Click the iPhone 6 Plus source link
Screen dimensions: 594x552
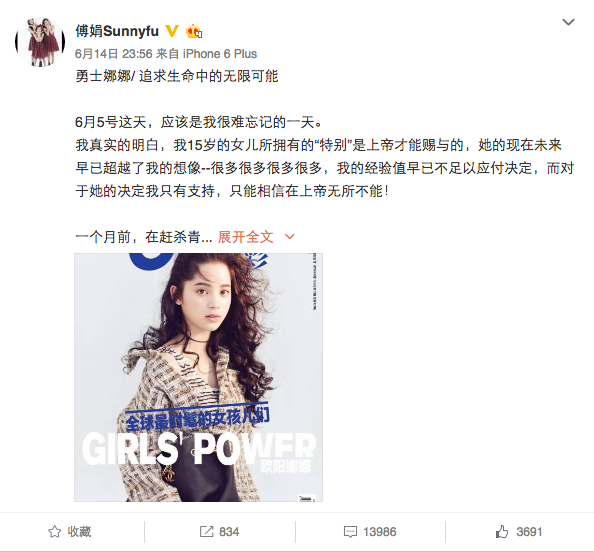[x=220, y=54]
